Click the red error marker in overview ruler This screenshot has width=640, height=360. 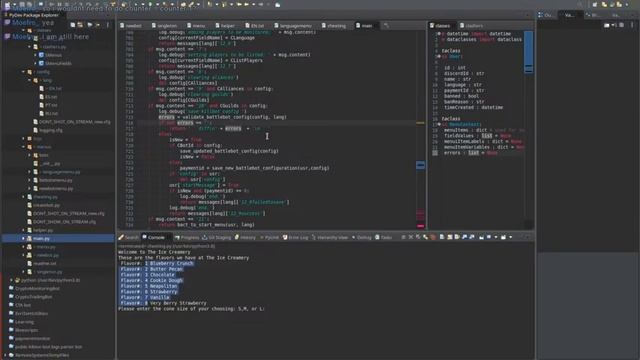[420, 226]
